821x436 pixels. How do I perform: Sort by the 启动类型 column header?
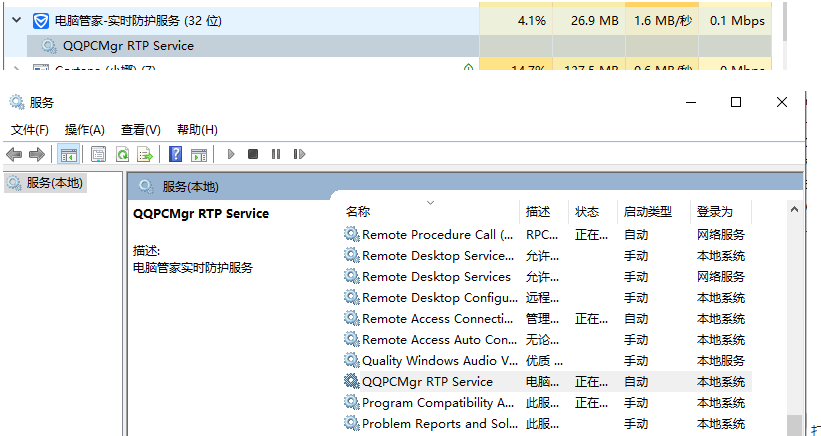(654, 211)
